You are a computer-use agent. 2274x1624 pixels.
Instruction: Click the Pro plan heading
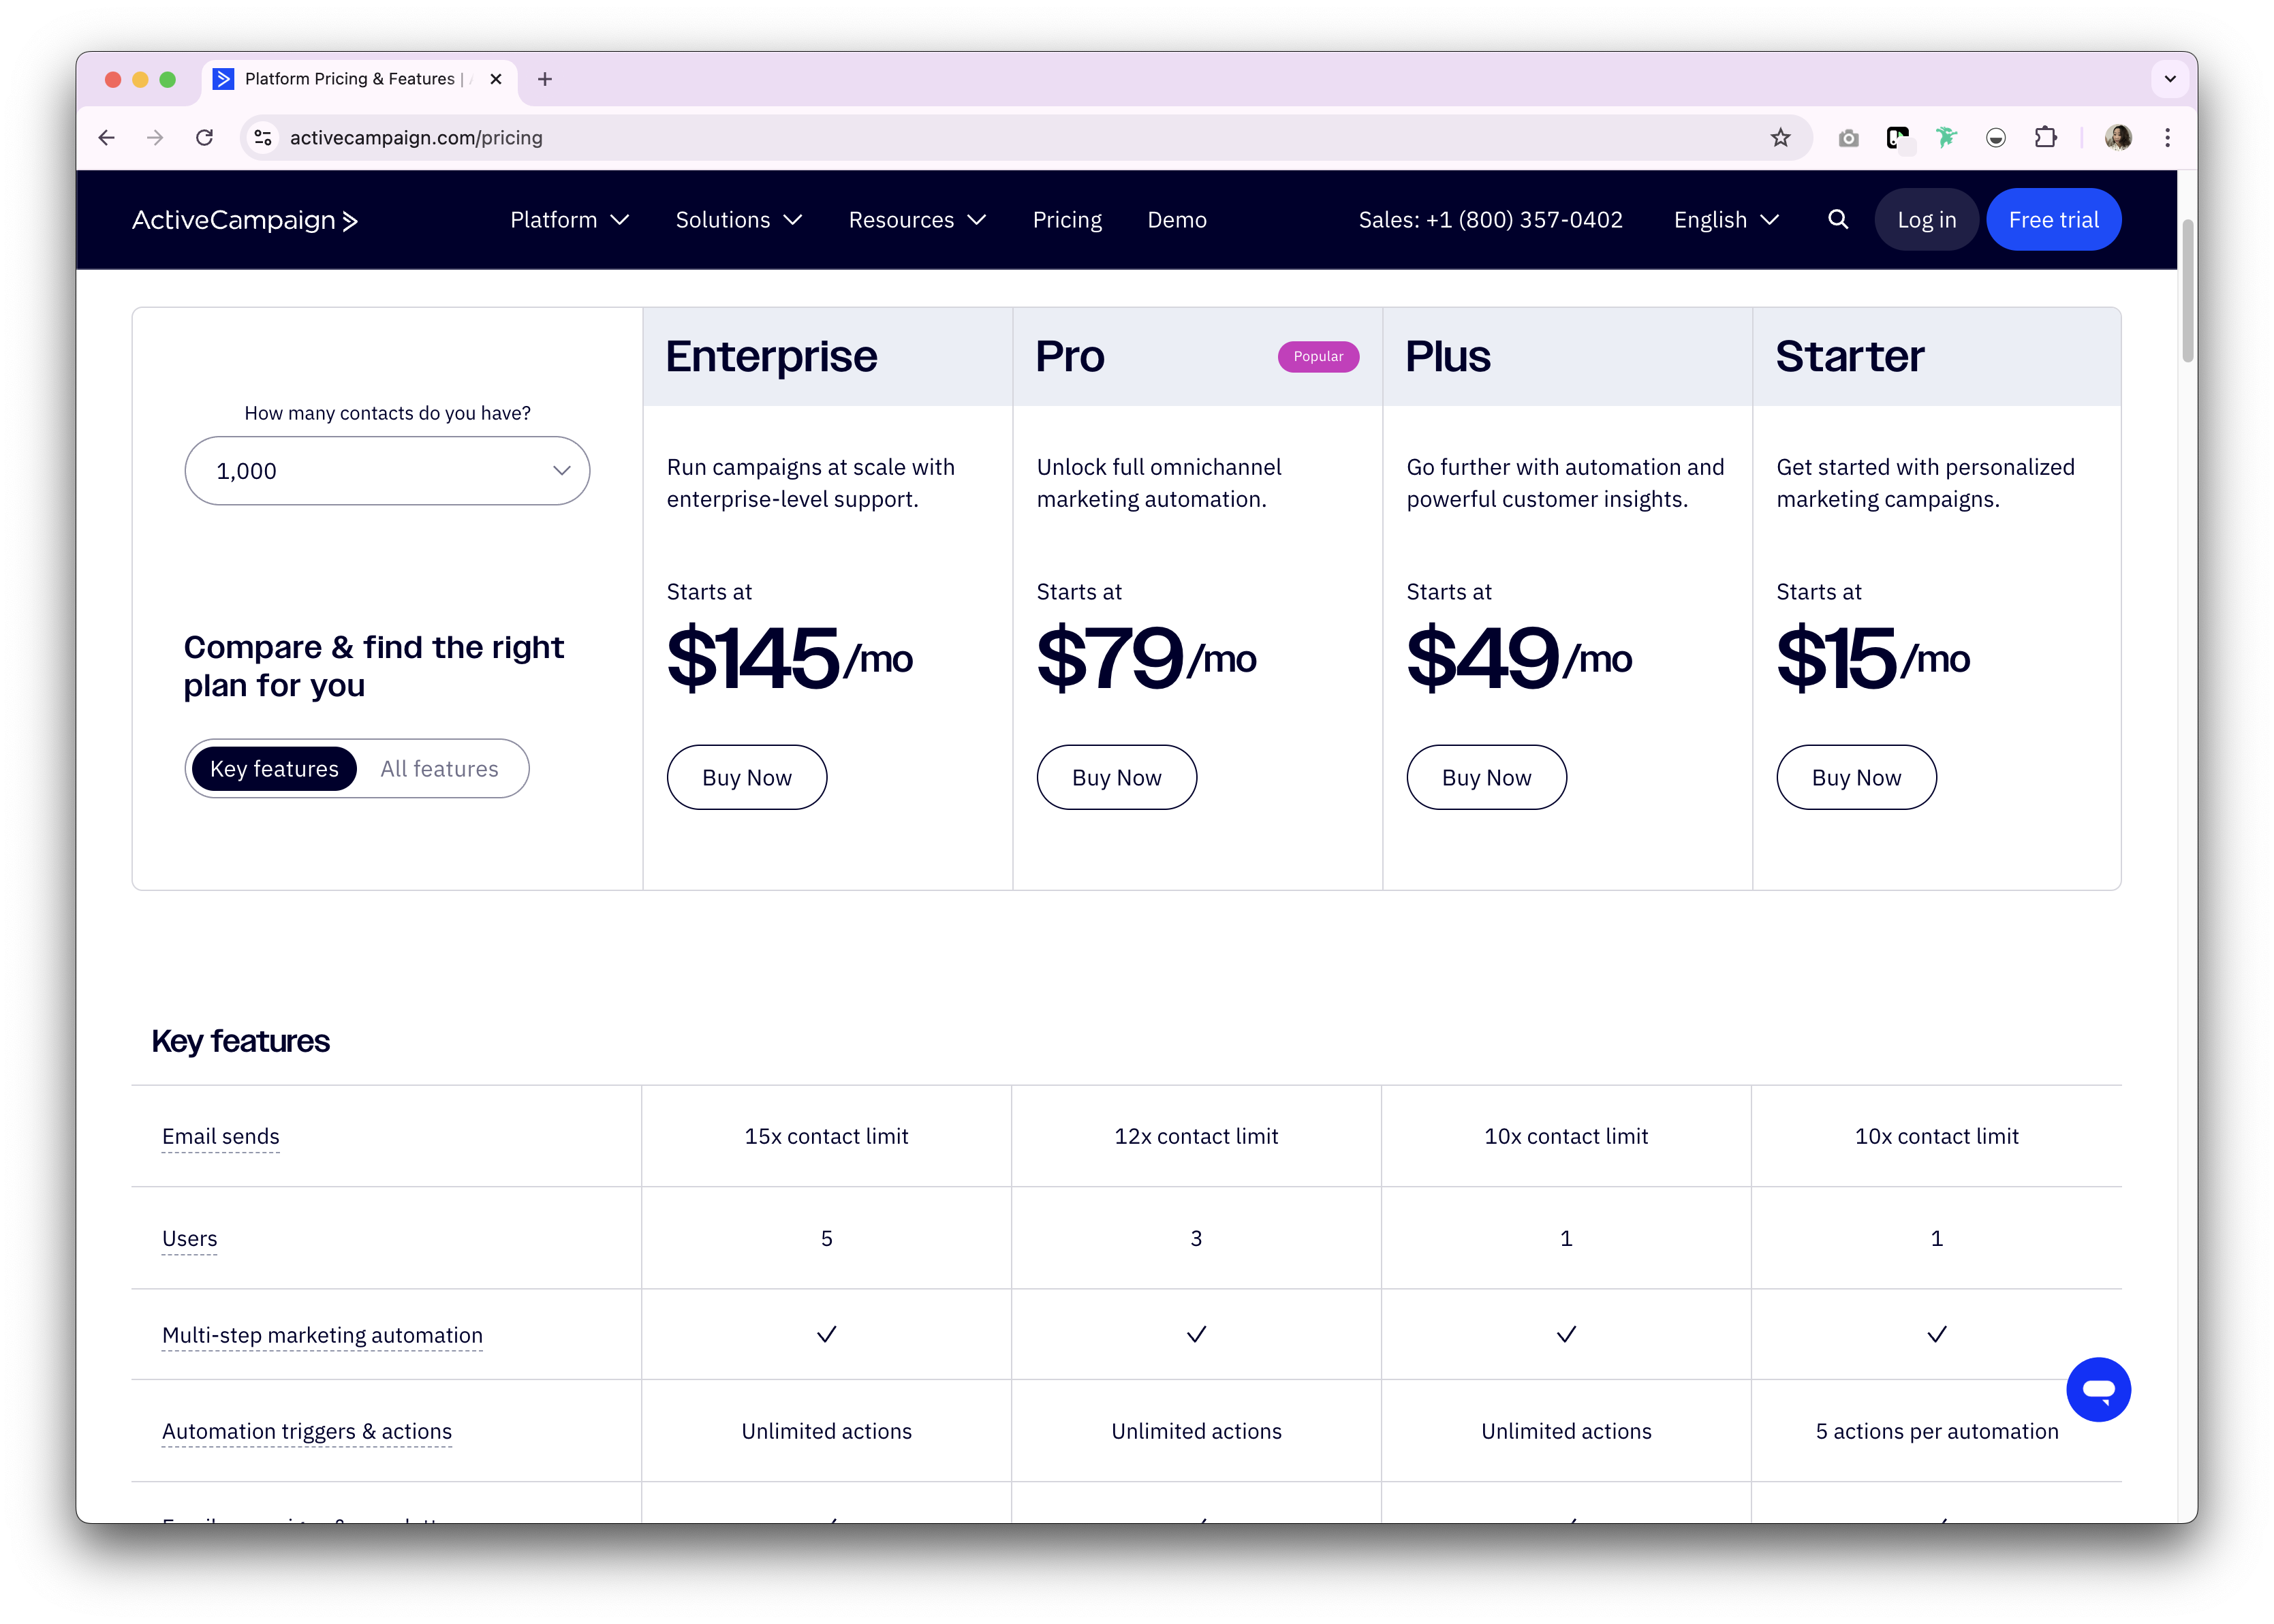click(x=1070, y=357)
